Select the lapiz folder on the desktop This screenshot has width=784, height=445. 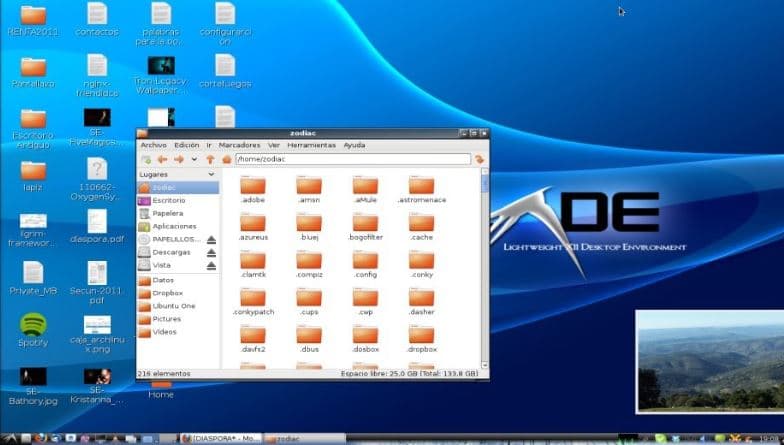tap(33, 176)
